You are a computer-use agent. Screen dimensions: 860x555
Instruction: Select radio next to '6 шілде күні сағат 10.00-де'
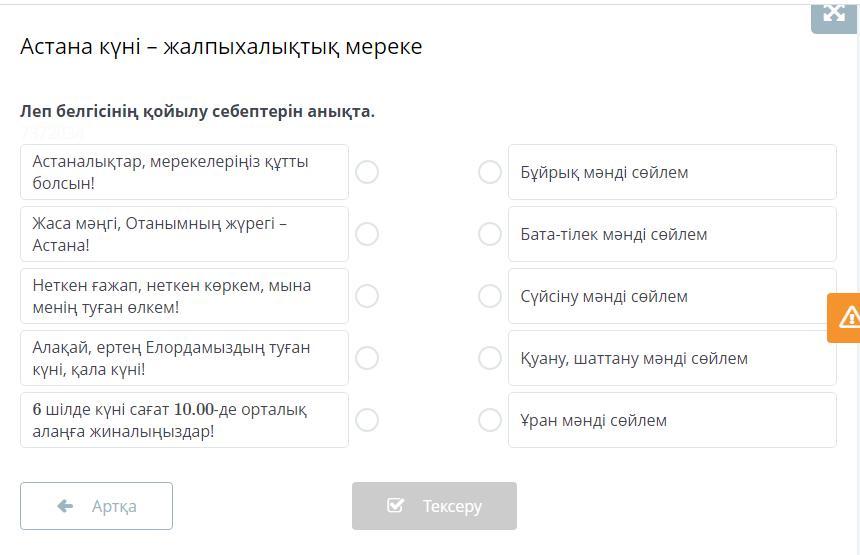tap(367, 420)
